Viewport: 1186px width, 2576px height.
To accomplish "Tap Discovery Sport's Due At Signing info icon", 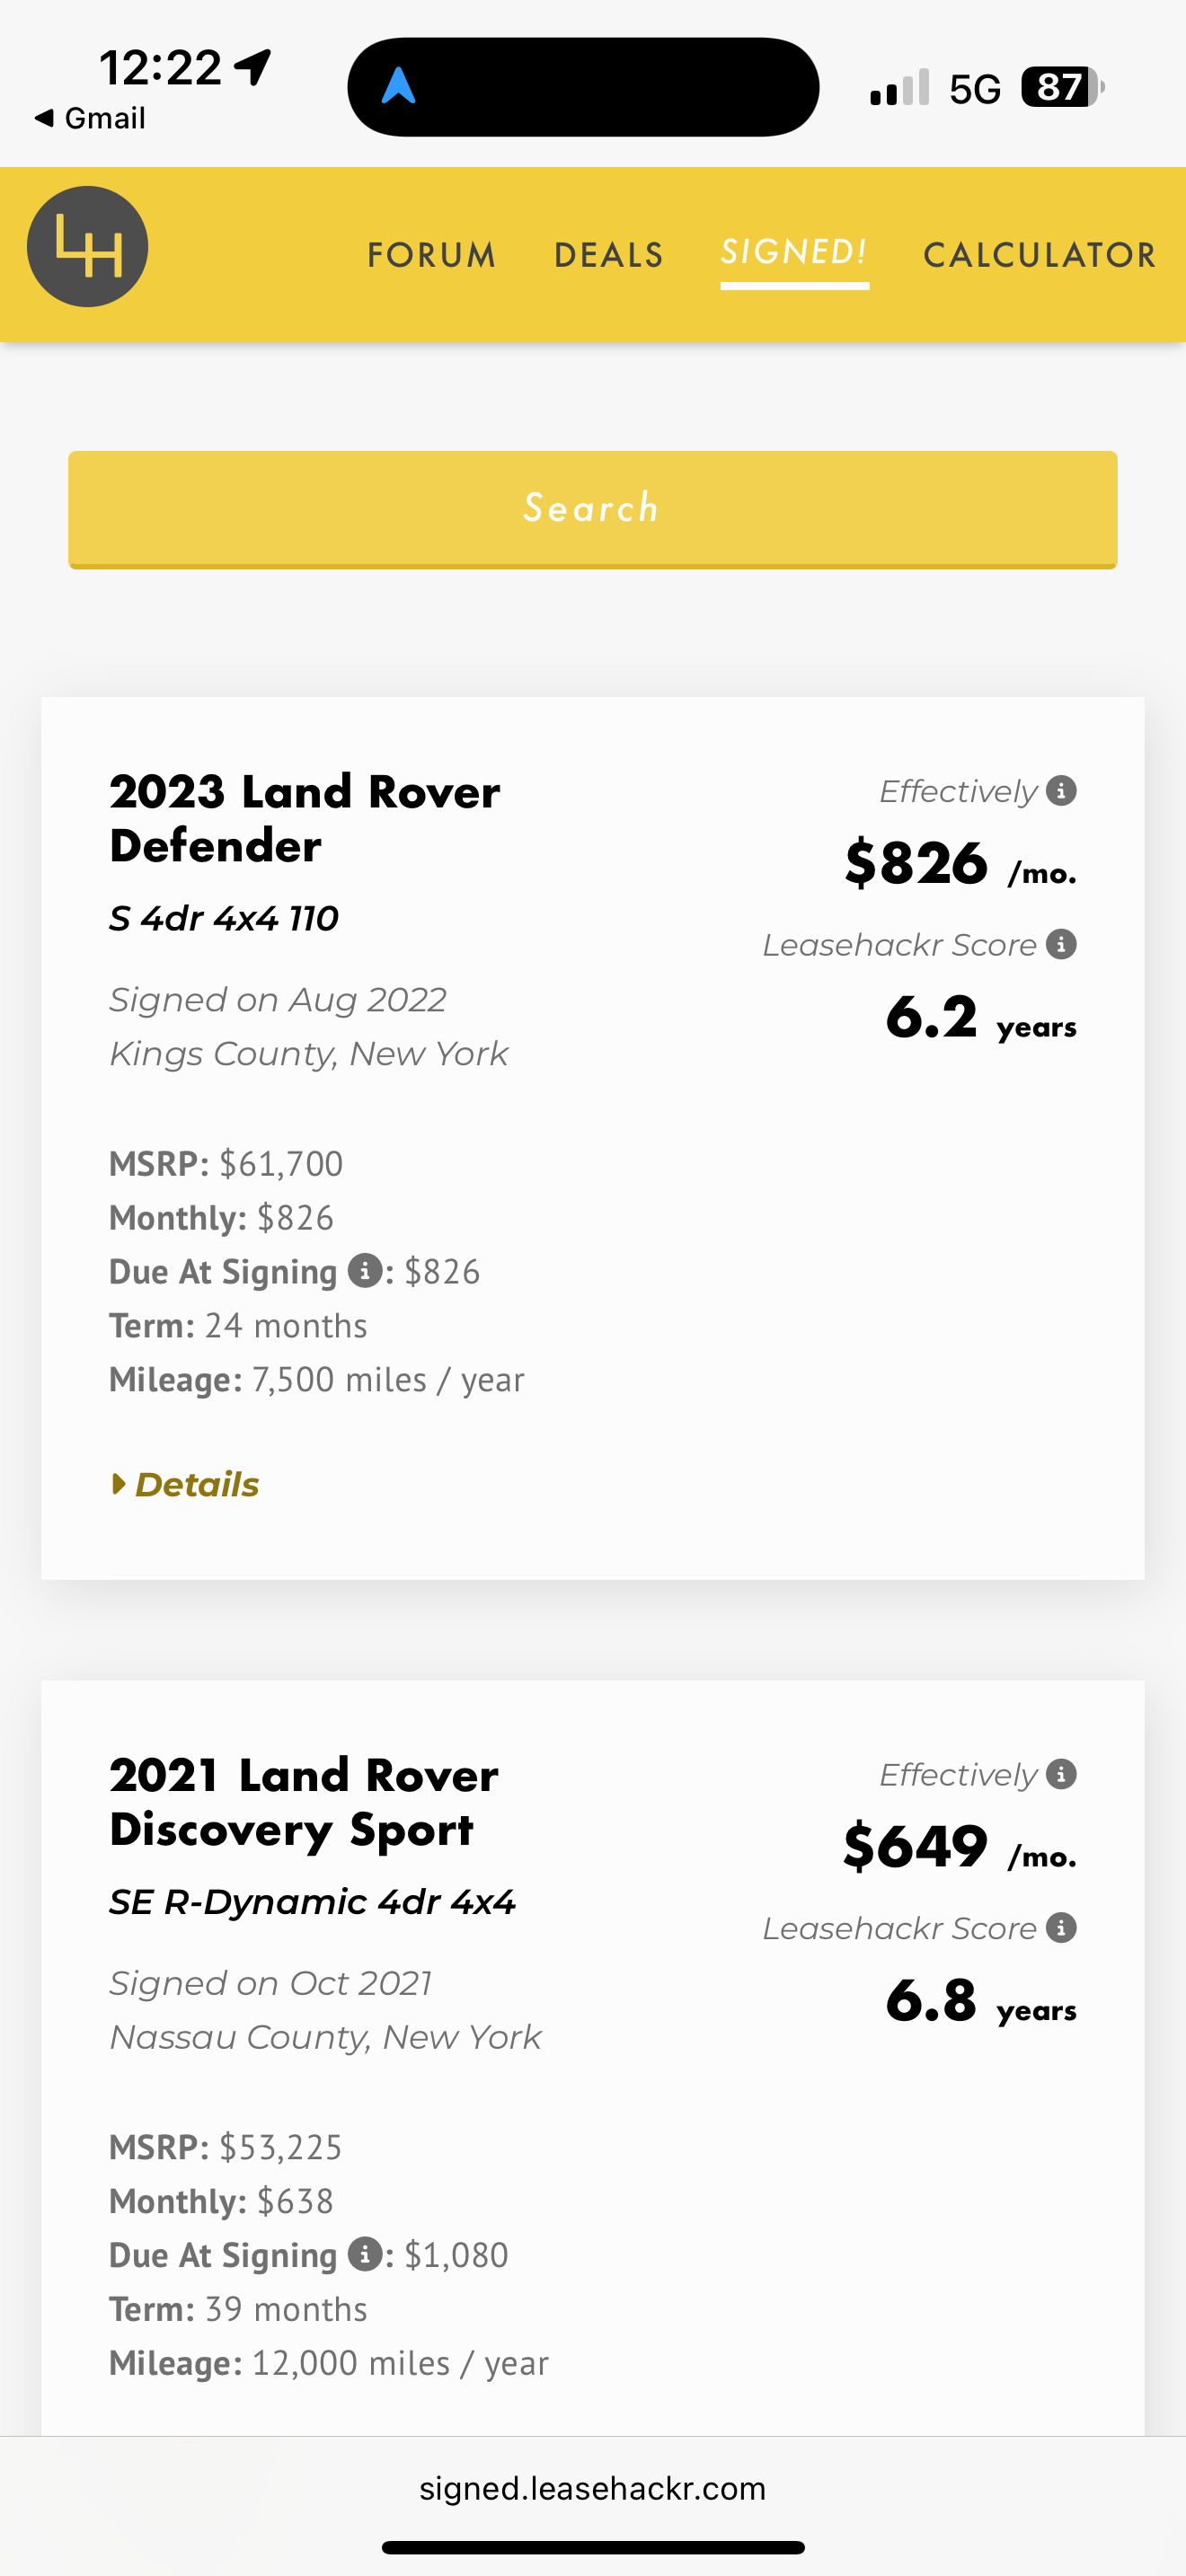I will [x=365, y=2254].
